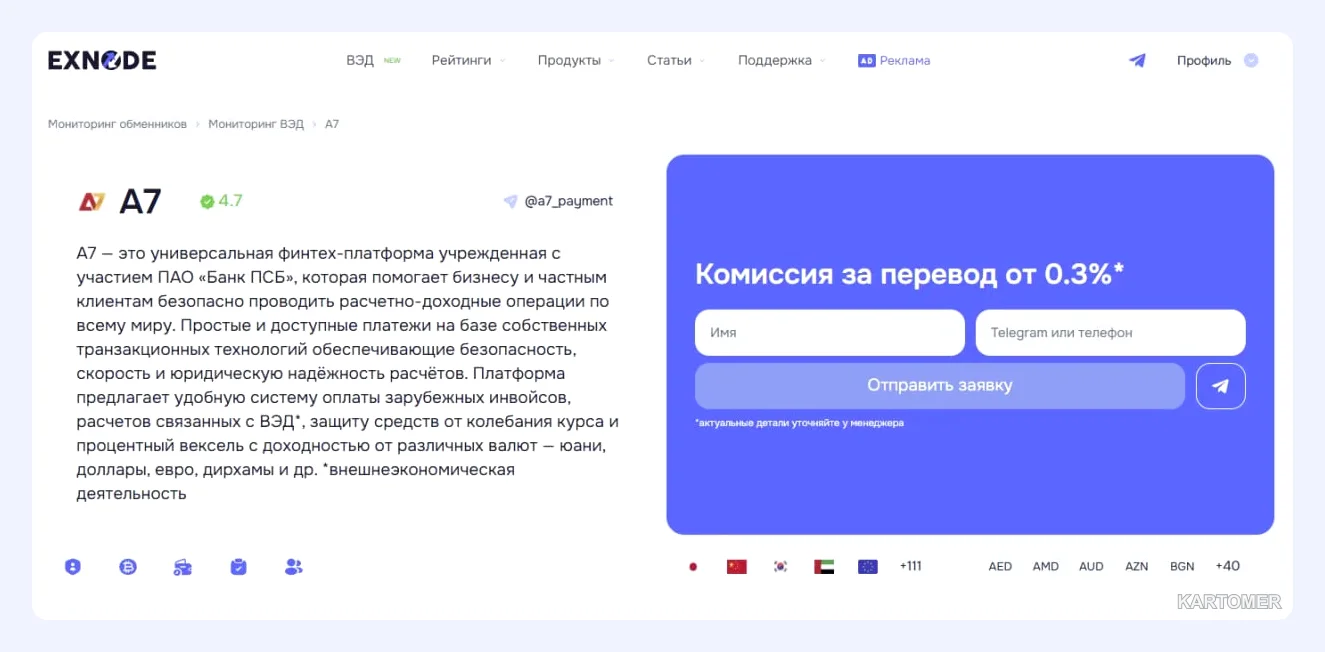1325x652 pixels.
Task: Click the A7 company logo
Action: pyautogui.click(x=92, y=201)
